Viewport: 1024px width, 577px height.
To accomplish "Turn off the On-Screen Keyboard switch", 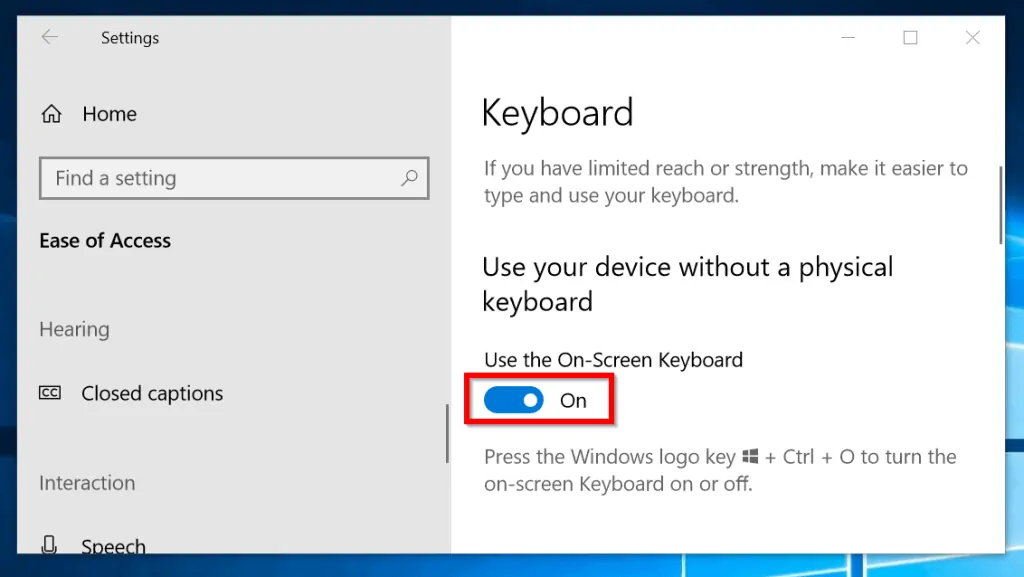I will tap(513, 400).
